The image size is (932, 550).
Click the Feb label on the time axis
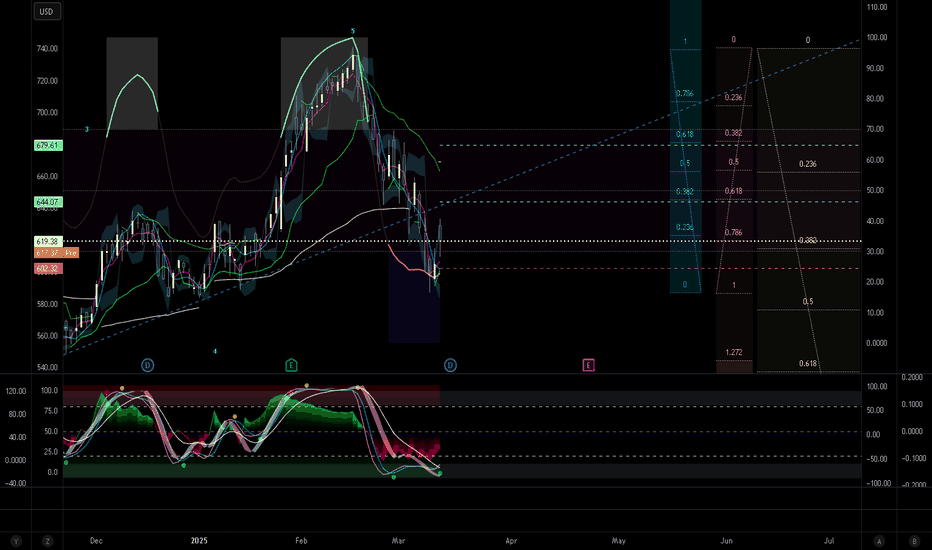(x=301, y=540)
